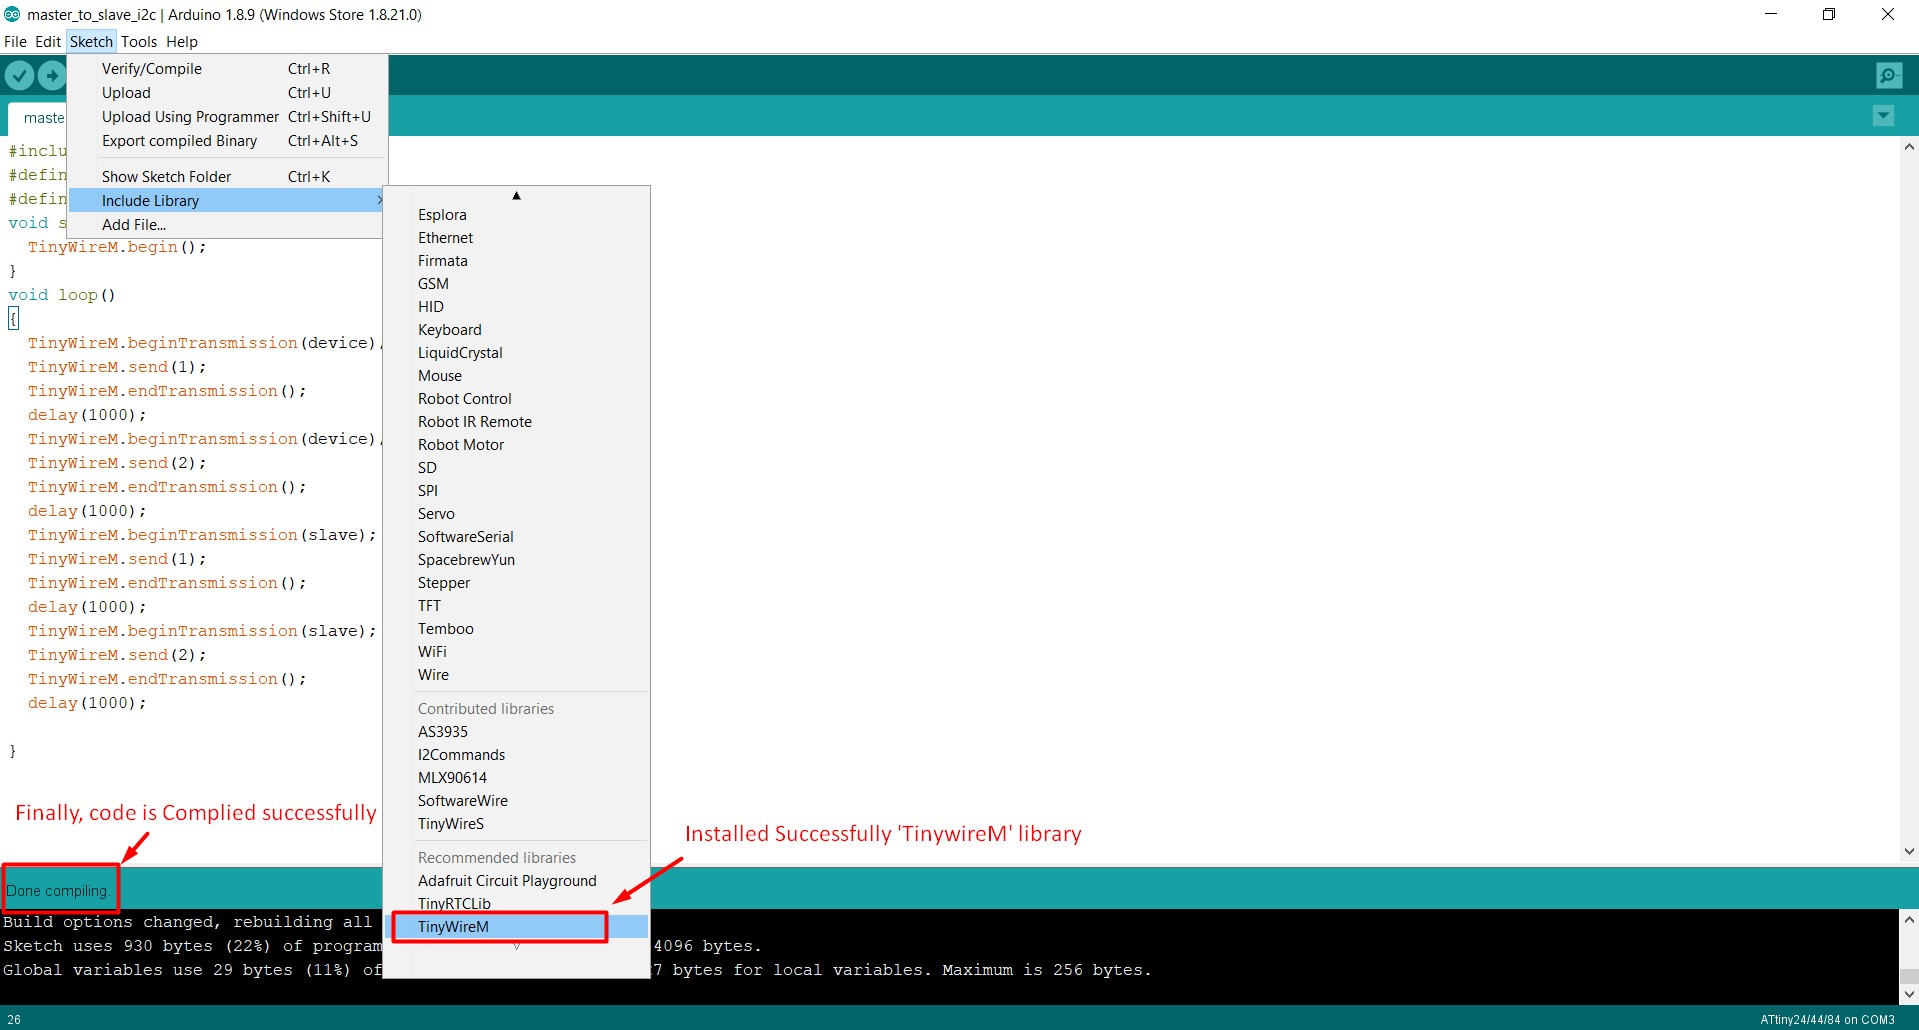Expand the Include Library submenu

[227, 201]
